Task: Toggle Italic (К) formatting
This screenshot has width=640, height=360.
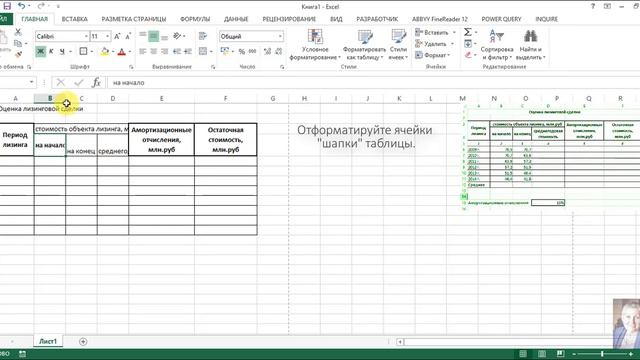Action: 51,51
